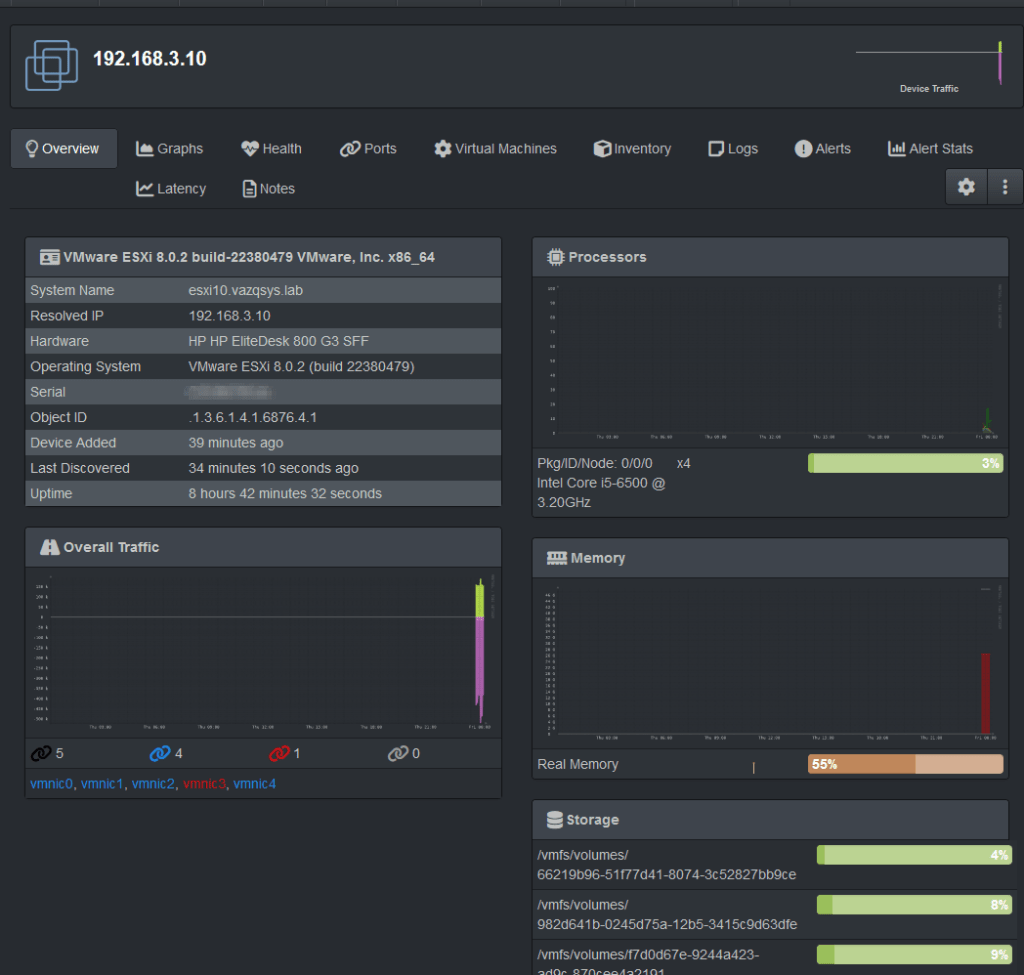Open the Overall Traffic graph
The width and height of the screenshot is (1024, 975).
pyautogui.click(x=263, y=652)
